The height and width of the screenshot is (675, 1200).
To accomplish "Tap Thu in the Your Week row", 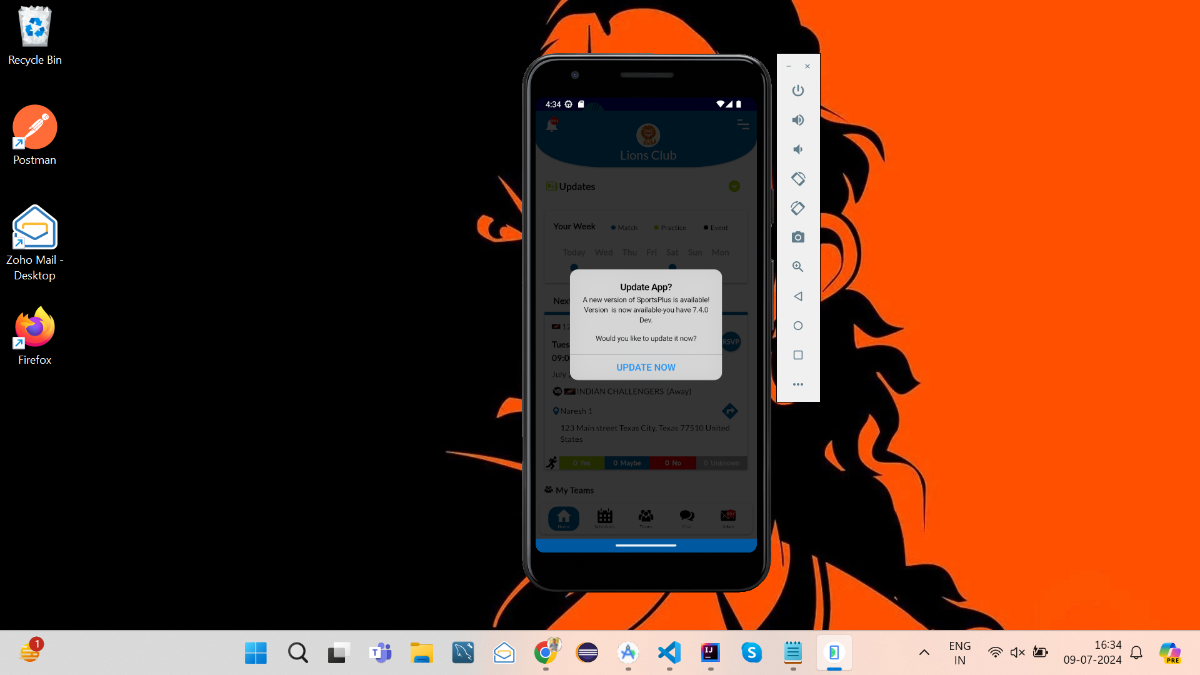I will 629,252.
